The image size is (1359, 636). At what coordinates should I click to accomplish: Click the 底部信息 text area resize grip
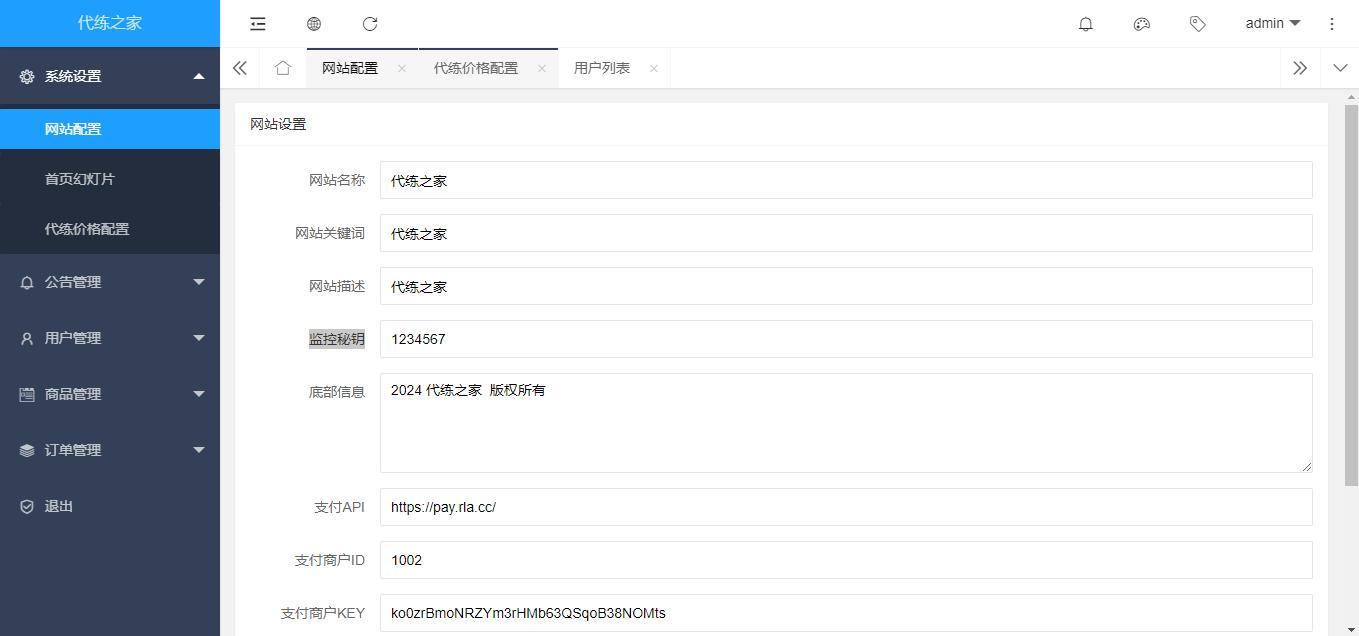click(1305, 465)
